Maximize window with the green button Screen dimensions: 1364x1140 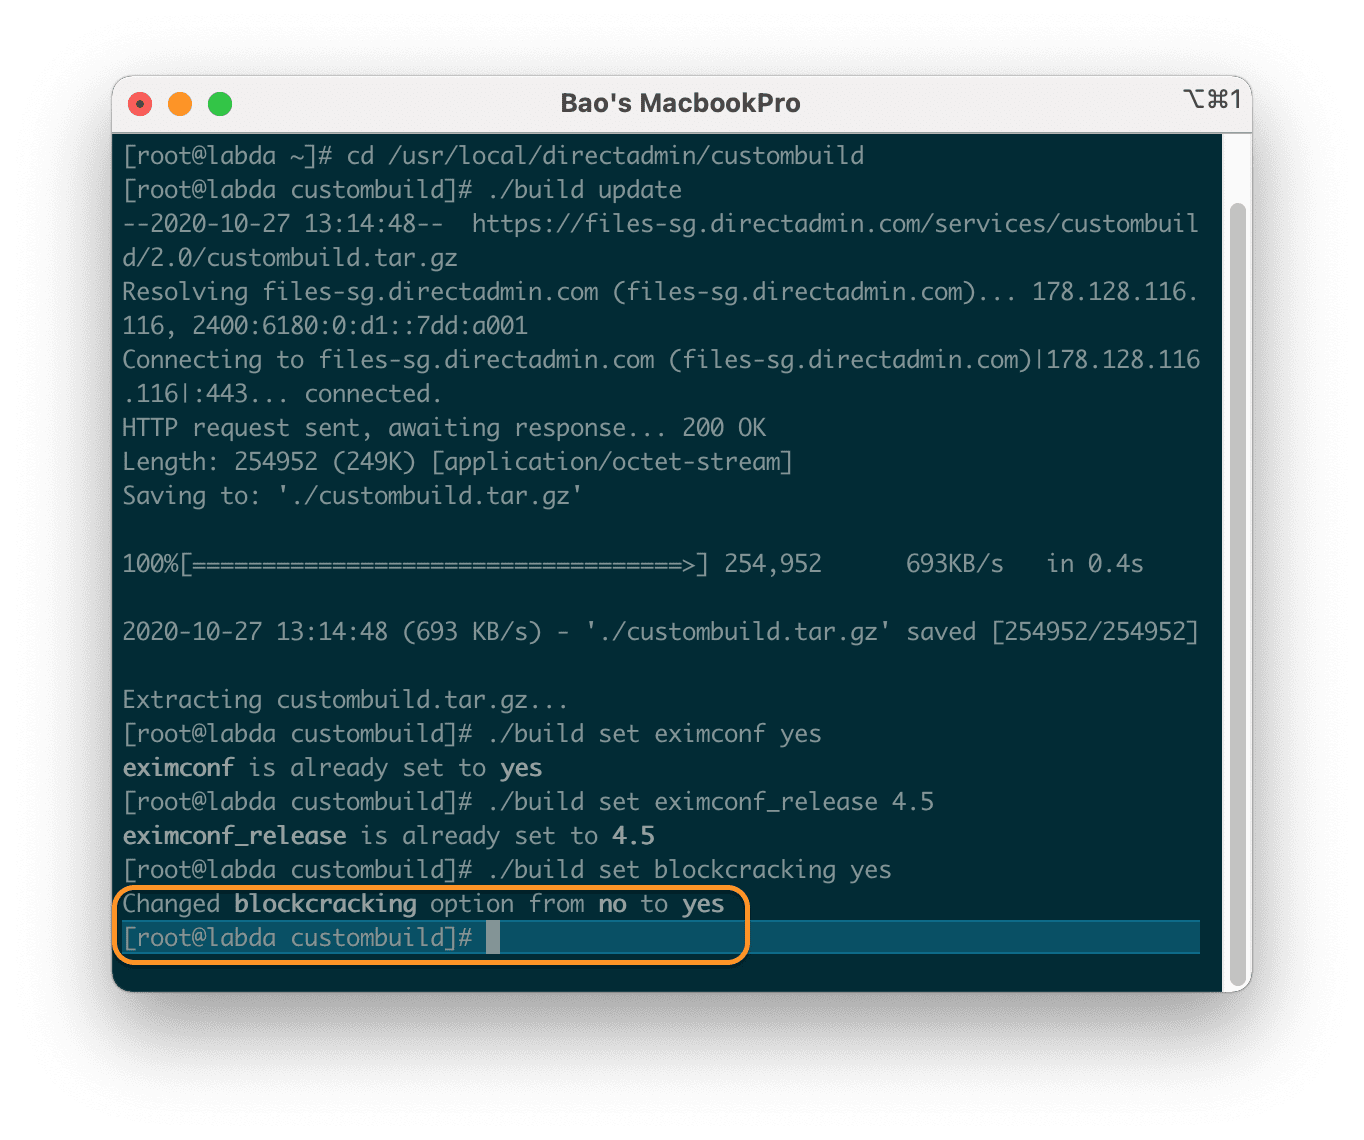[220, 104]
